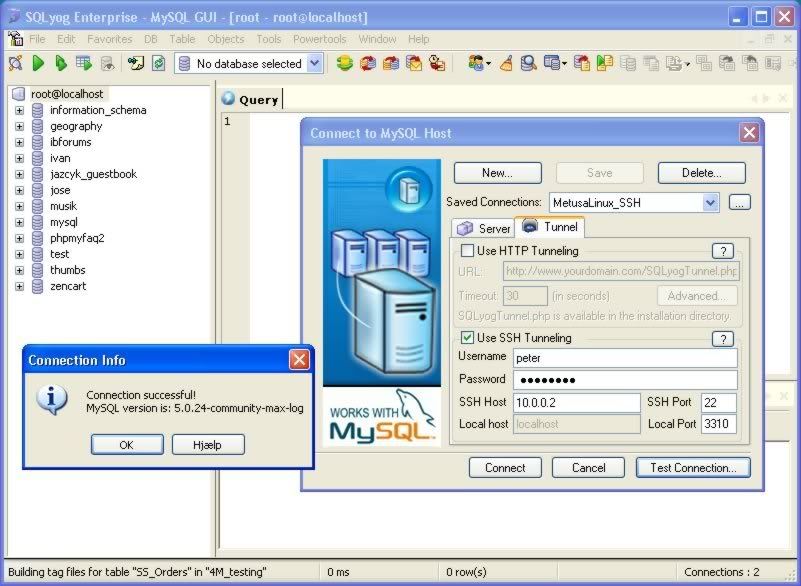
Task: Click the ellipsis button beside Saved Connections
Action: (x=739, y=202)
